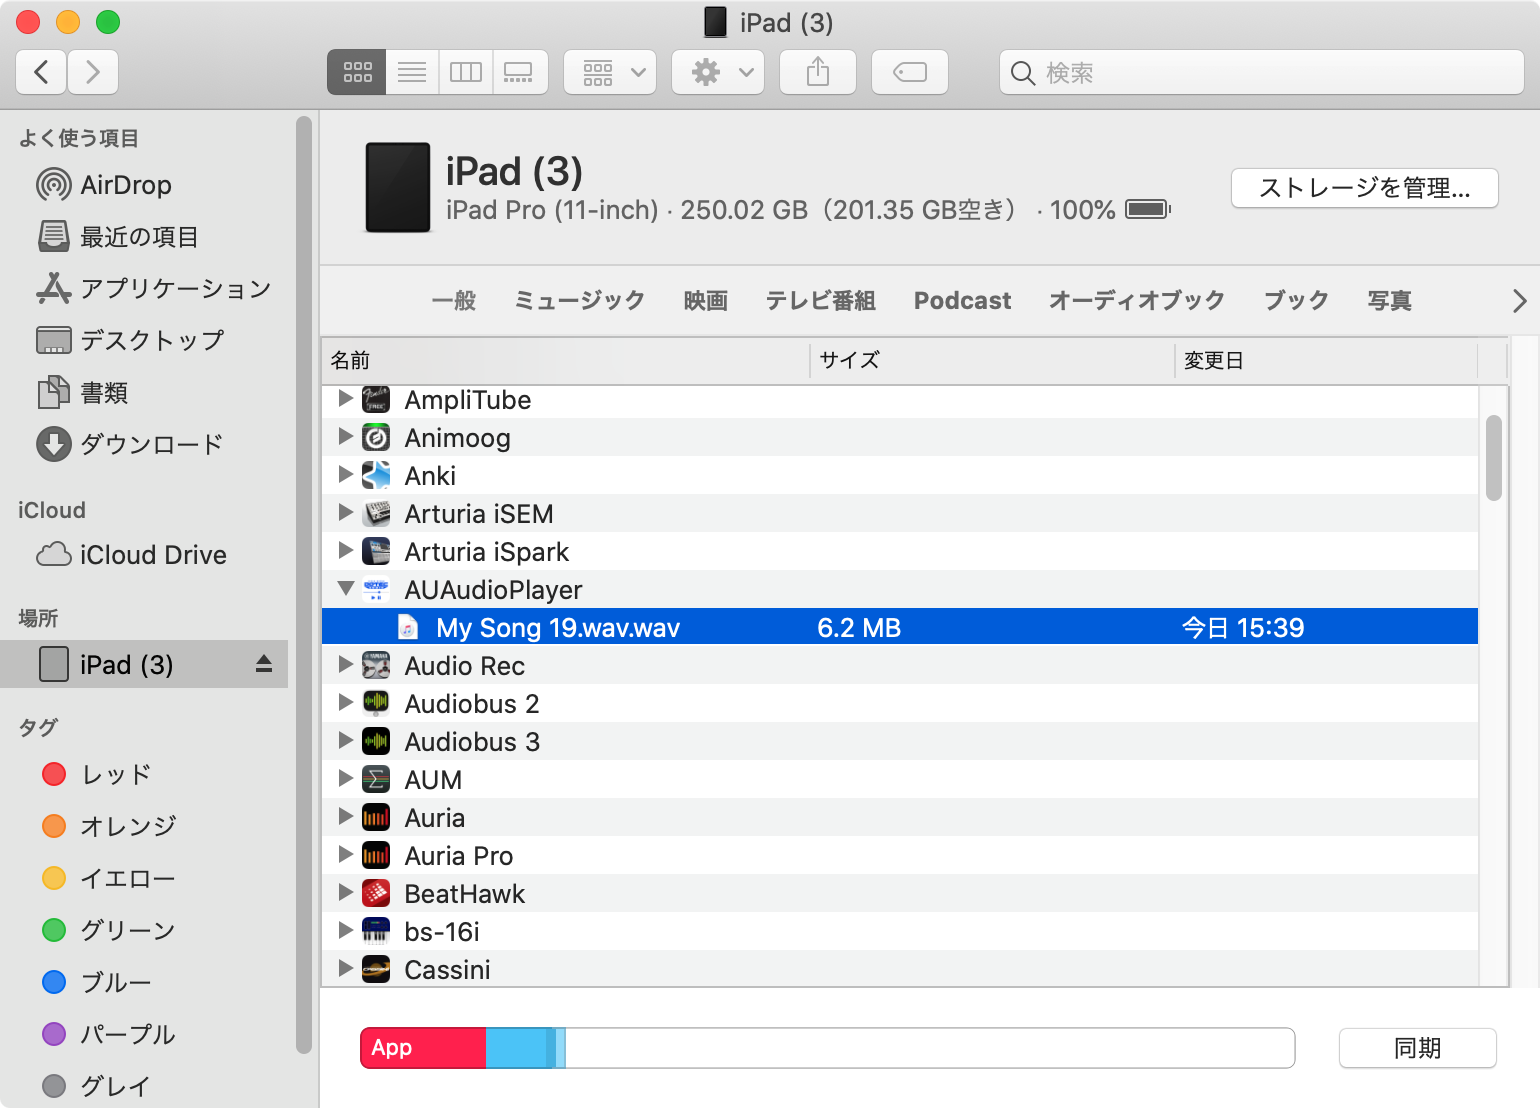Screen dimensions: 1540x1108
Task: Click ストレージを管理... button
Action: pos(1365,188)
